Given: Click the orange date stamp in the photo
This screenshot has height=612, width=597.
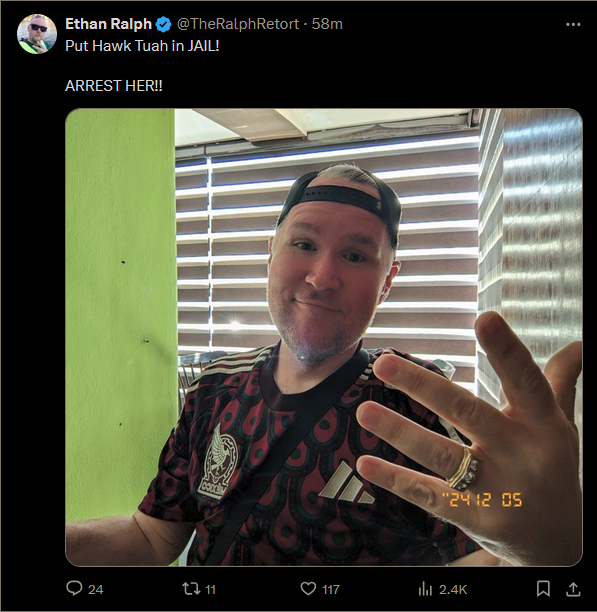Looking at the screenshot, I should coord(482,500).
